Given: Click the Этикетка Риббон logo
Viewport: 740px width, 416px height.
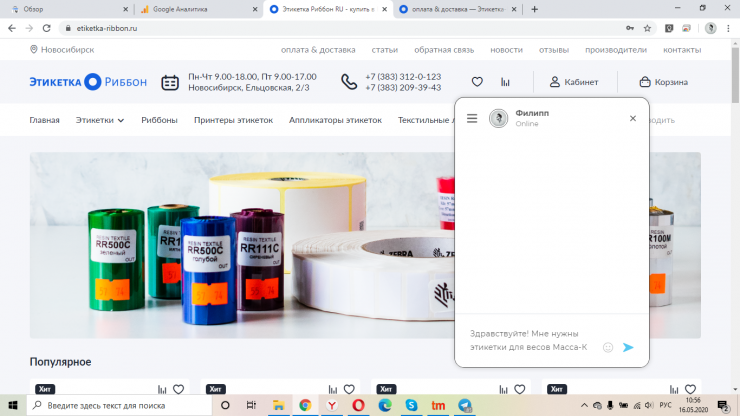Looking at the screenshot, I should [x=88, y=82].
